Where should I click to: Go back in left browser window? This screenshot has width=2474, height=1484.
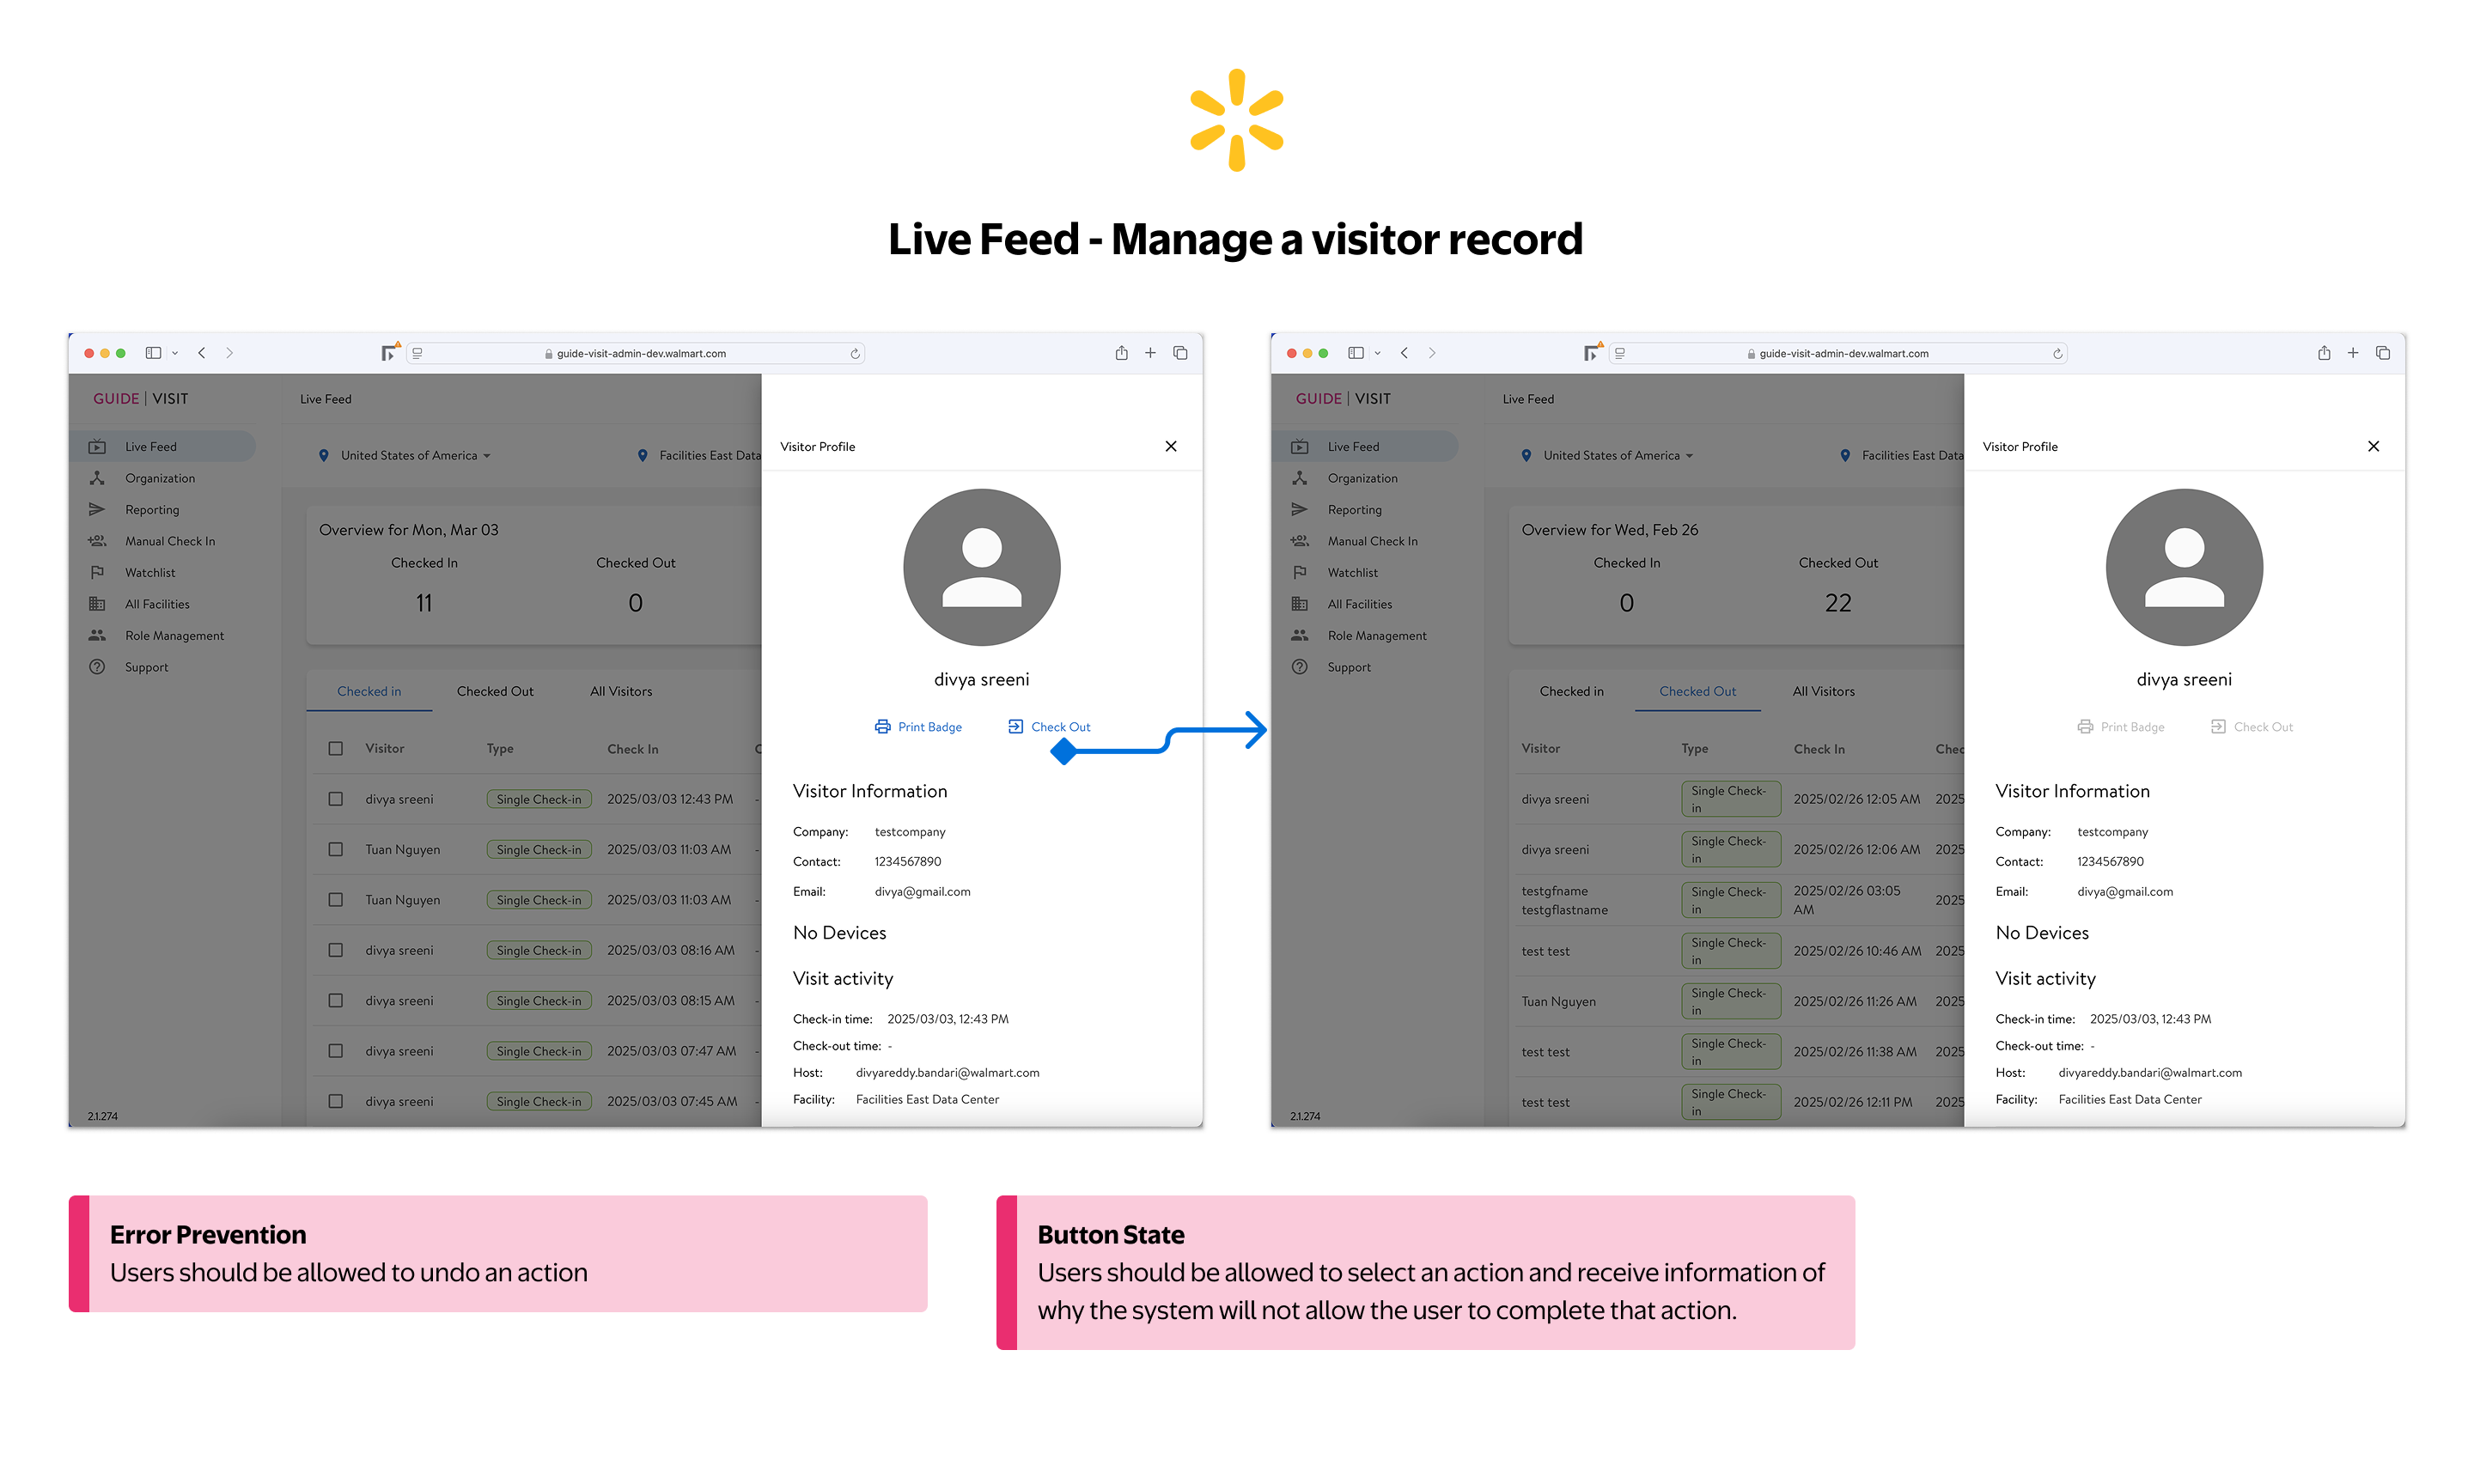(202, 353)
